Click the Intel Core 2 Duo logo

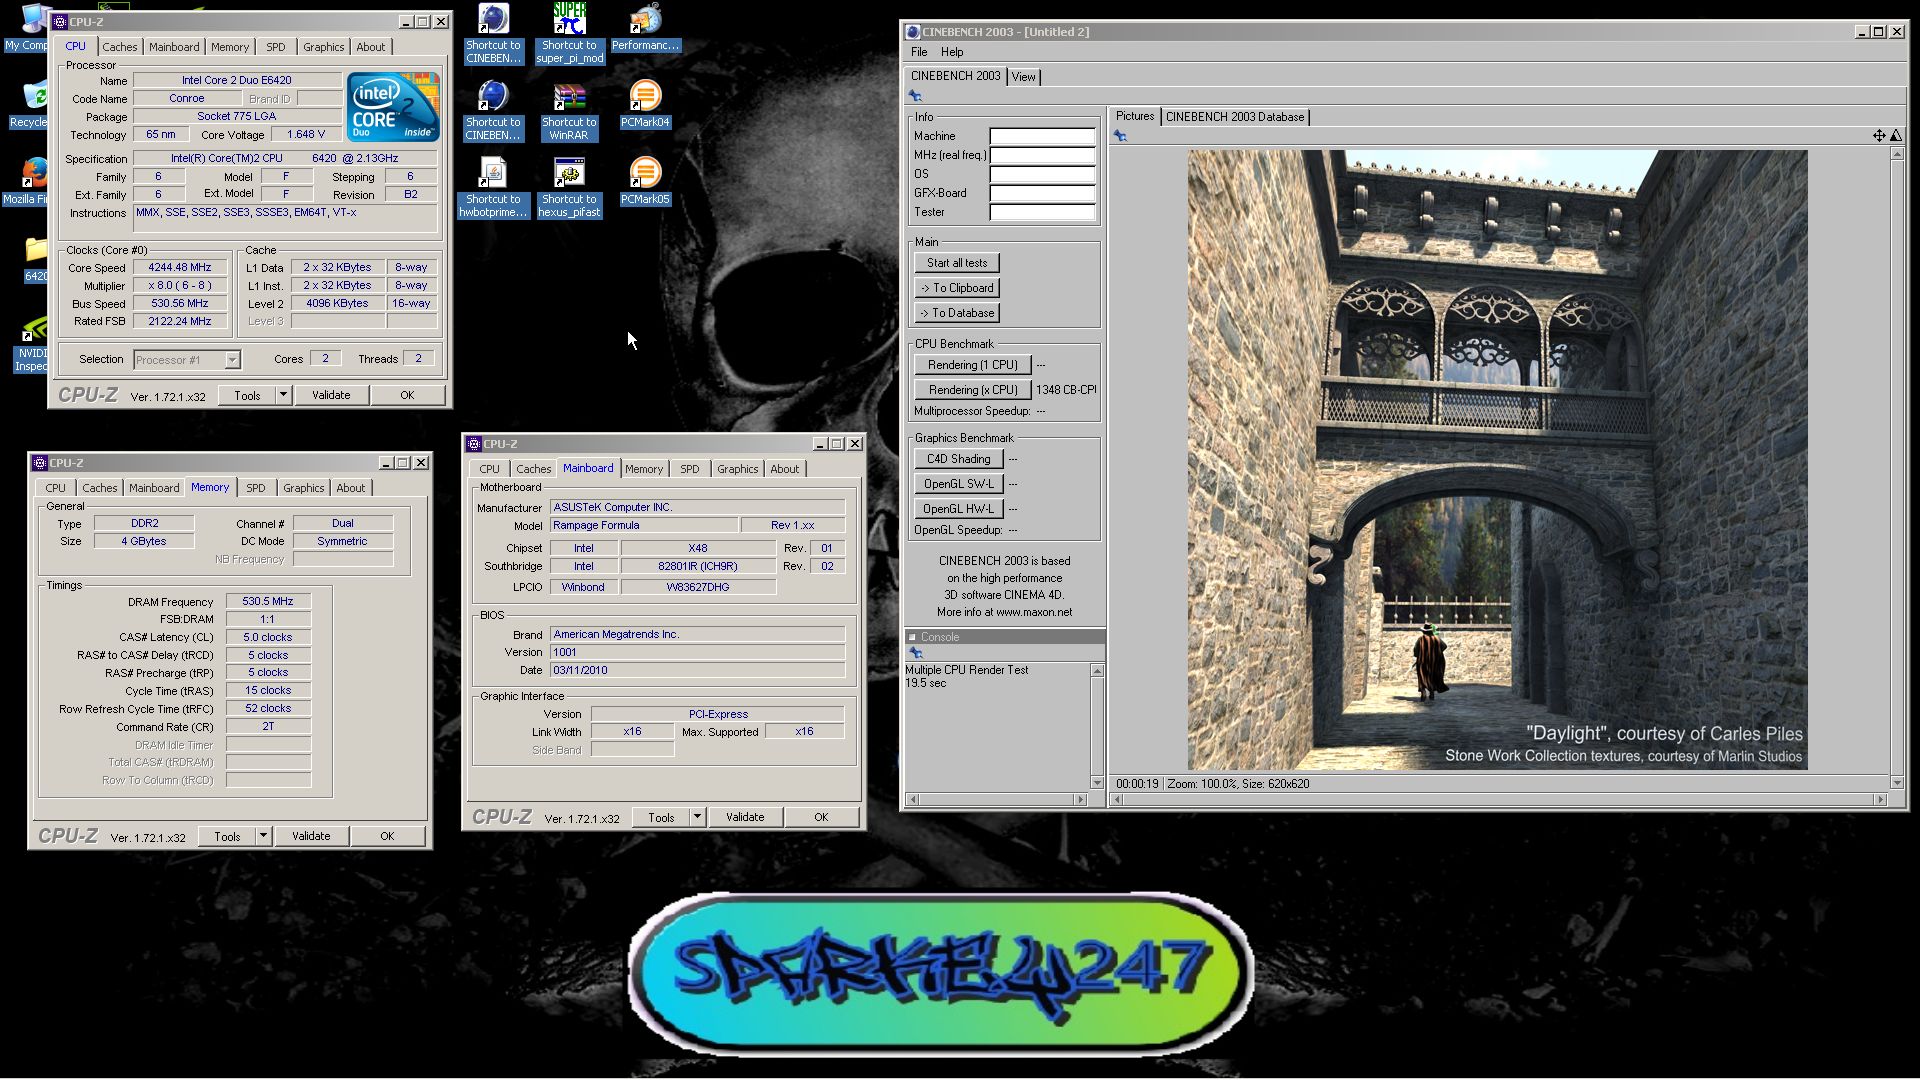pos(393,106)
